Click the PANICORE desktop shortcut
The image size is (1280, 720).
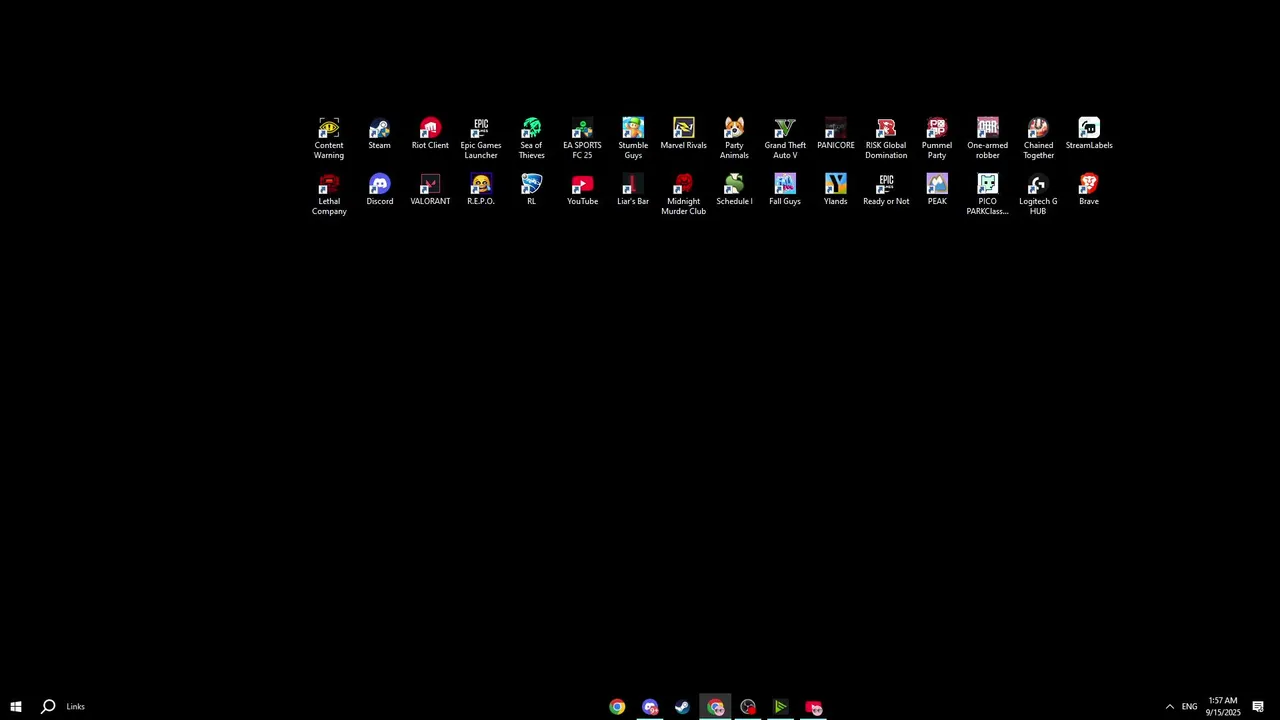tap(836, 134)
